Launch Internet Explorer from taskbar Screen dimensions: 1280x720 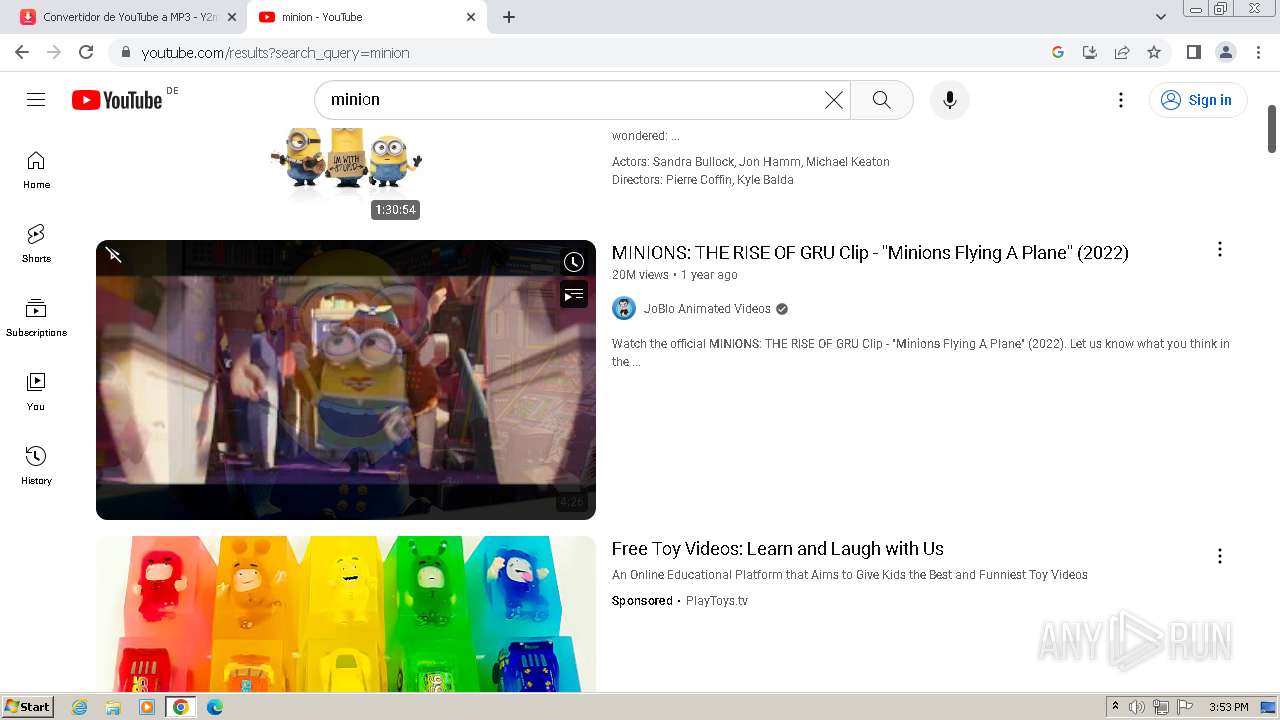coord(80,707)
